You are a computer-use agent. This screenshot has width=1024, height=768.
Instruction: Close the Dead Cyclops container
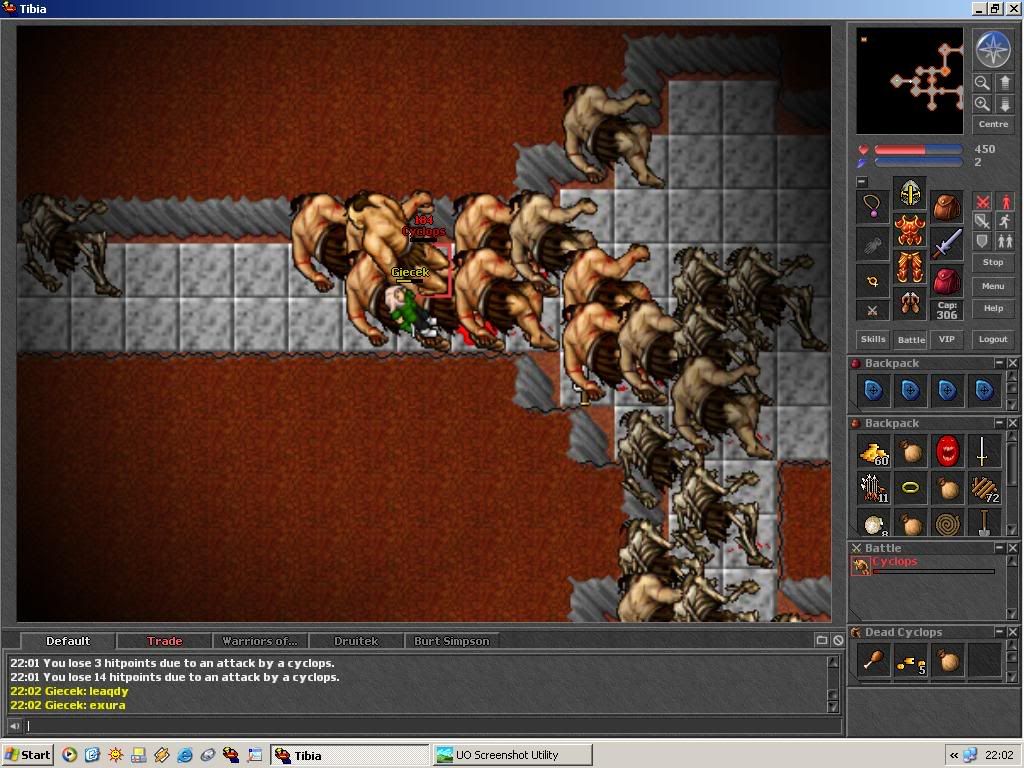tap(1012, 632)
